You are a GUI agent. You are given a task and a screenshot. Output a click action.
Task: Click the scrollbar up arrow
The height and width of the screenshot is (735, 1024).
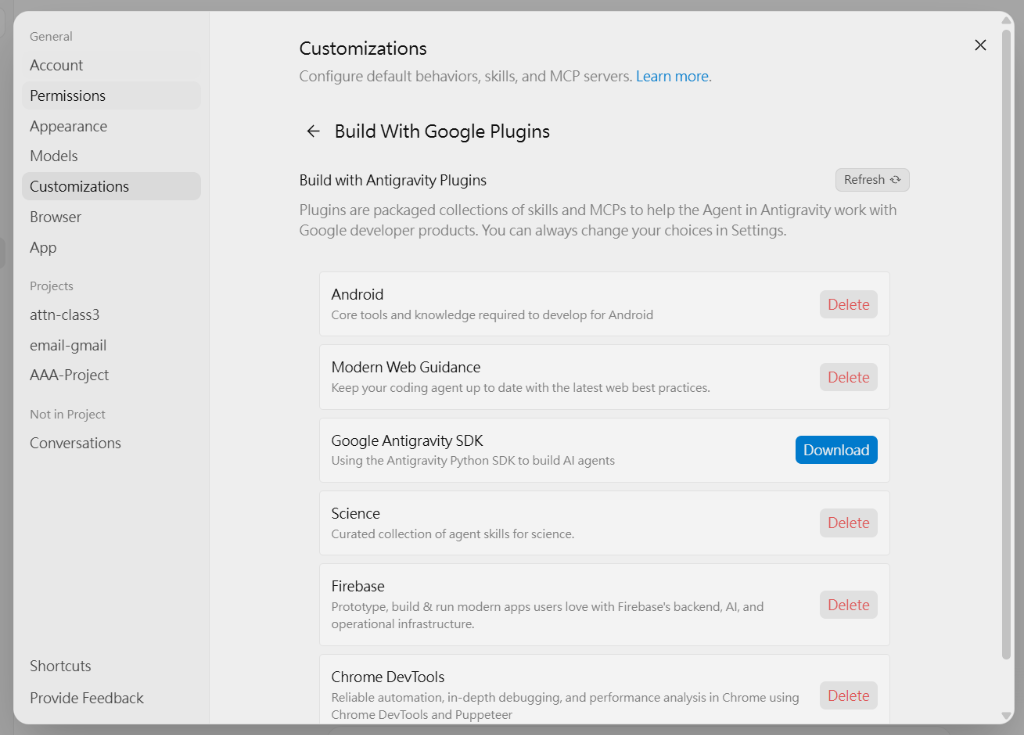click(x=1006, y=20)
